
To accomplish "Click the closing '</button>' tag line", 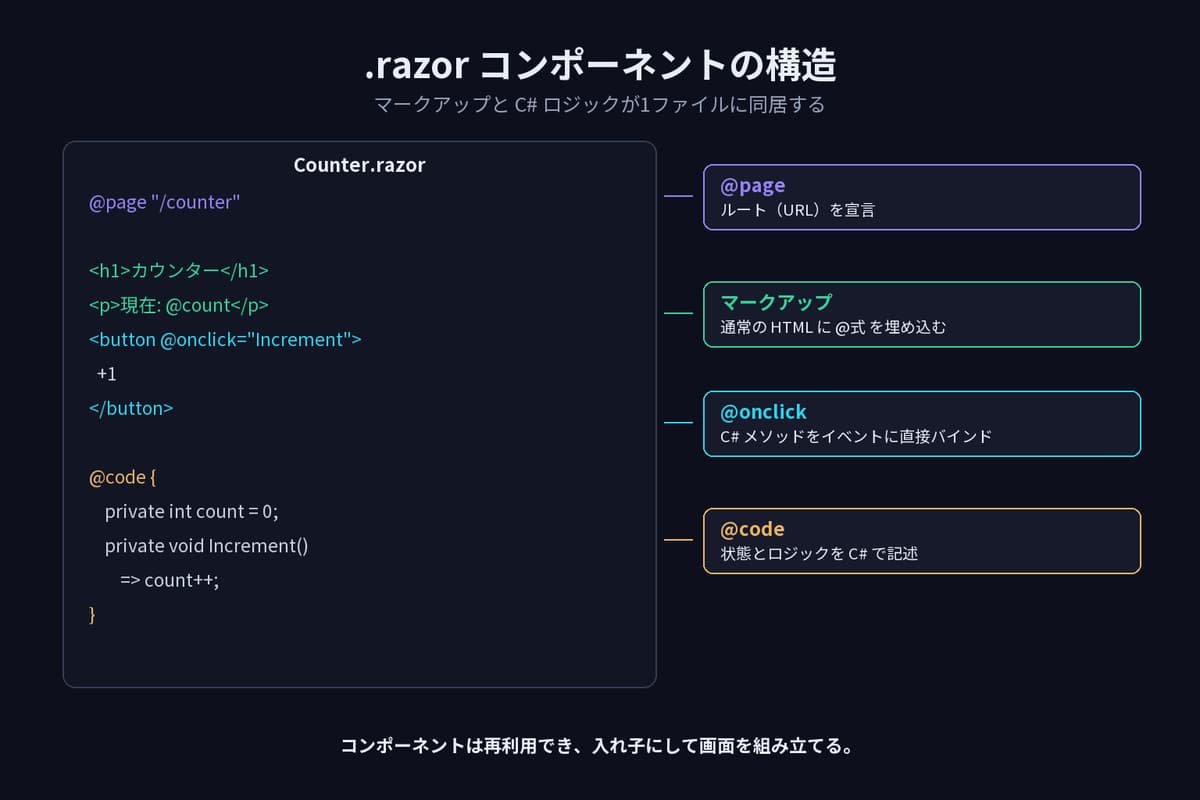I will [131, 408].
